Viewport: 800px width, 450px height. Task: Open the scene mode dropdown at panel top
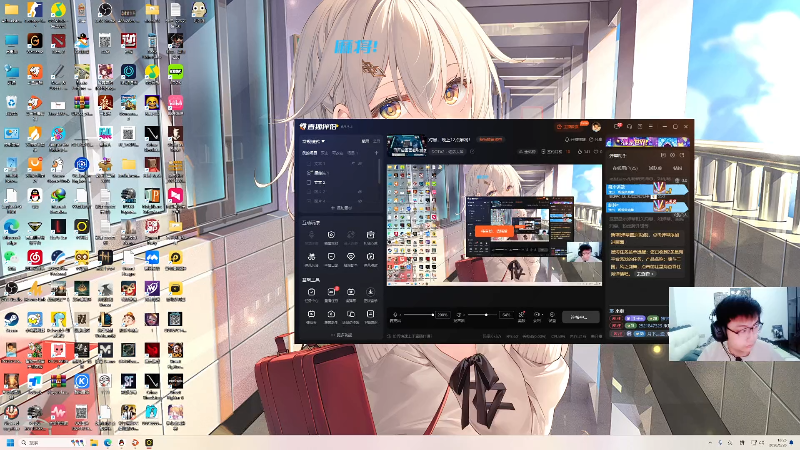tap(313, 141)
